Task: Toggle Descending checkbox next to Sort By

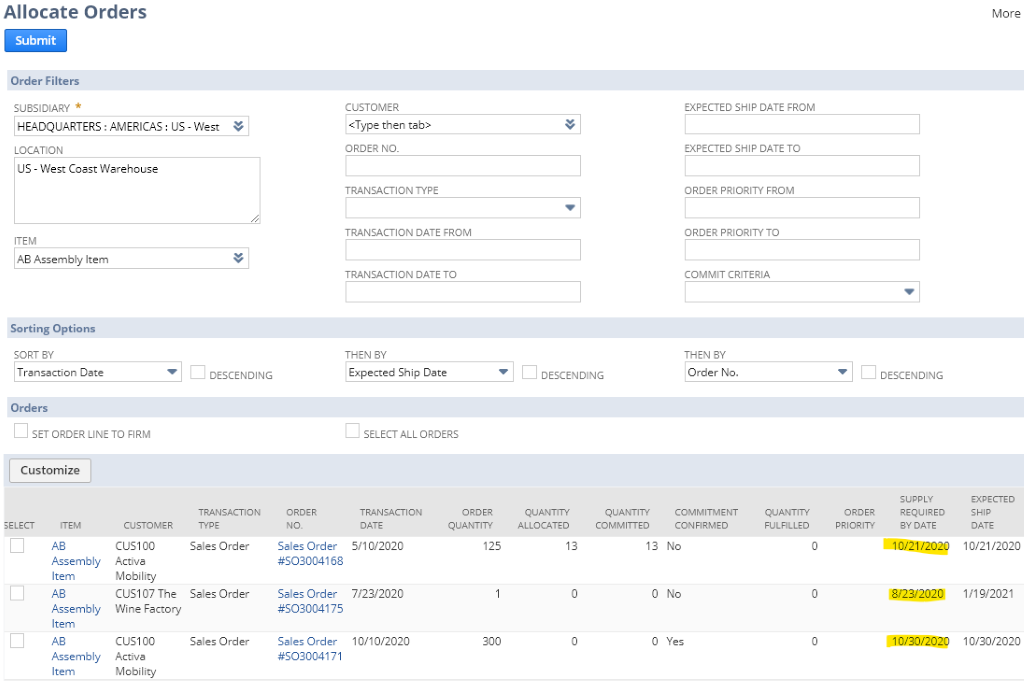Action: point(198,372)
